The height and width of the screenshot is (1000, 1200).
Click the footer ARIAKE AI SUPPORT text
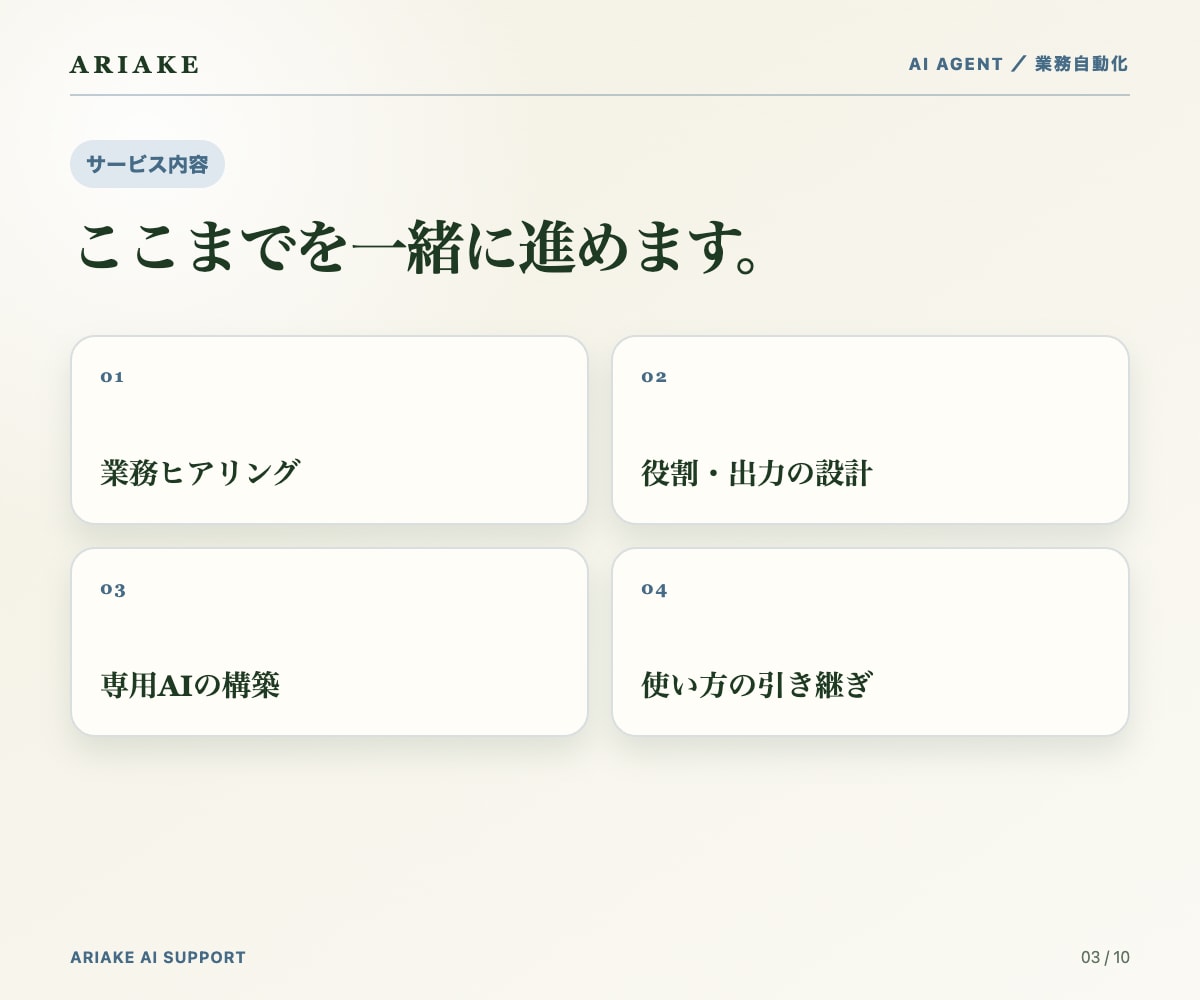point(158,957)
